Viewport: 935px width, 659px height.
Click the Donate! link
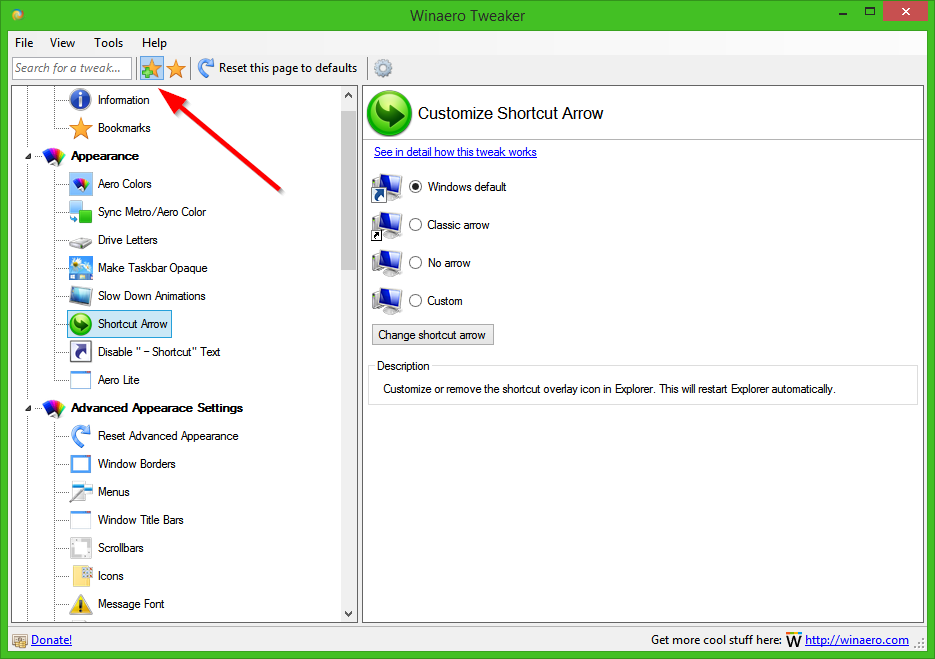(x=51, y=640)
